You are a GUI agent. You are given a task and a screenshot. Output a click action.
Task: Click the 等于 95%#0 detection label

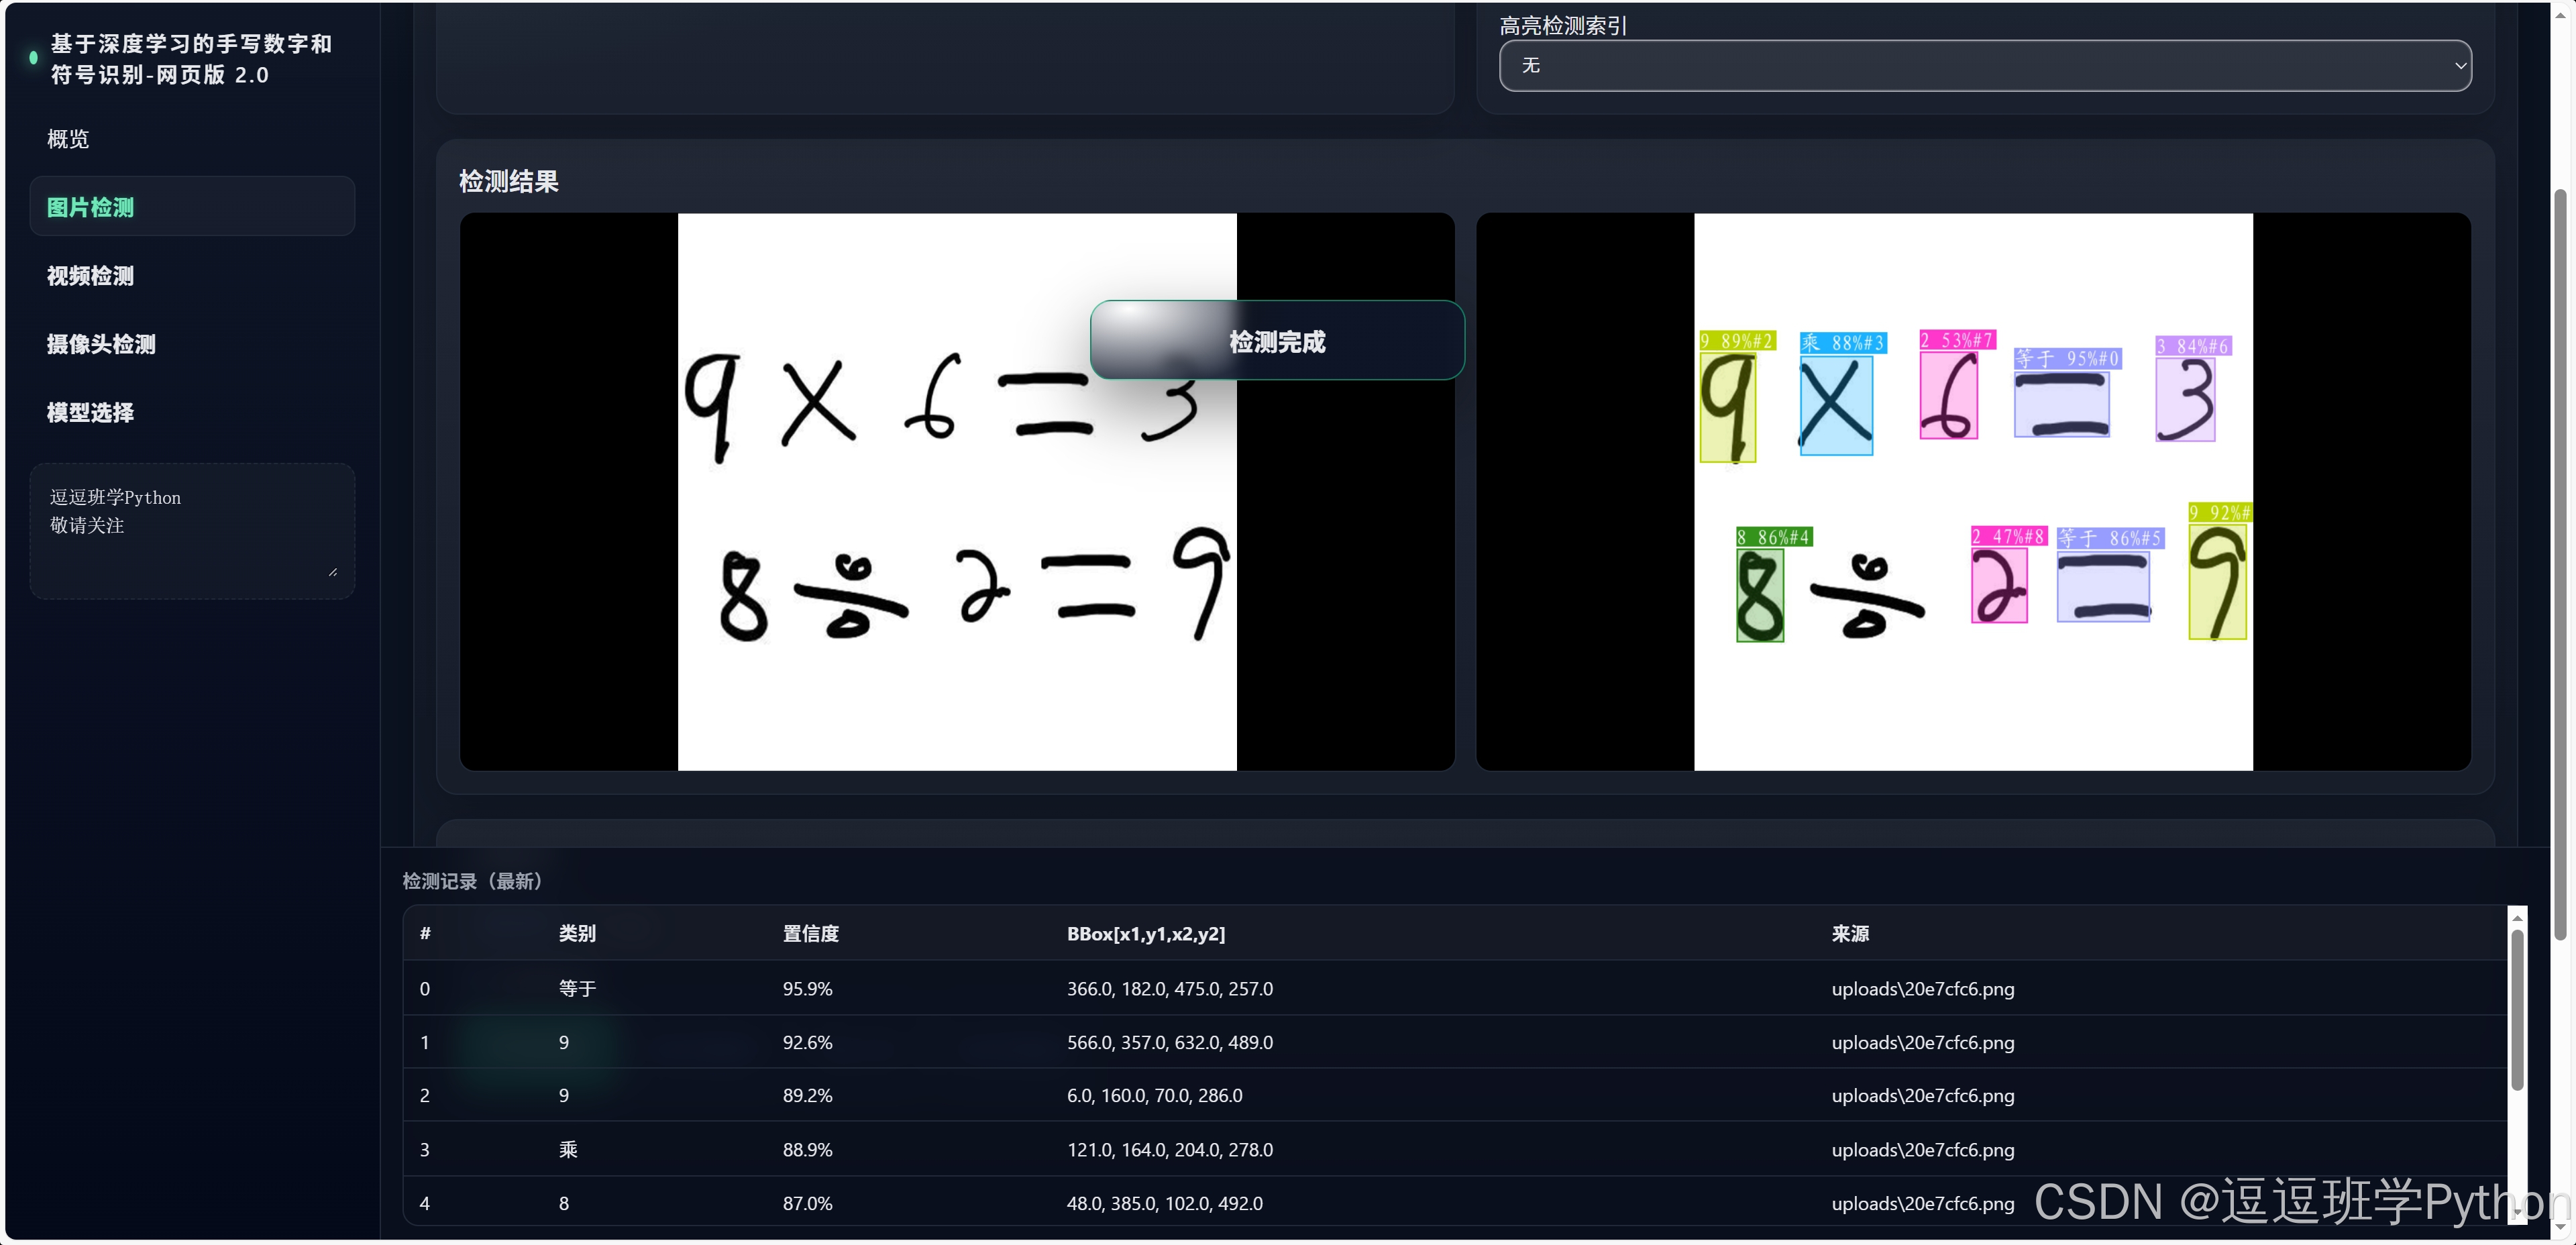(2067, 358)
